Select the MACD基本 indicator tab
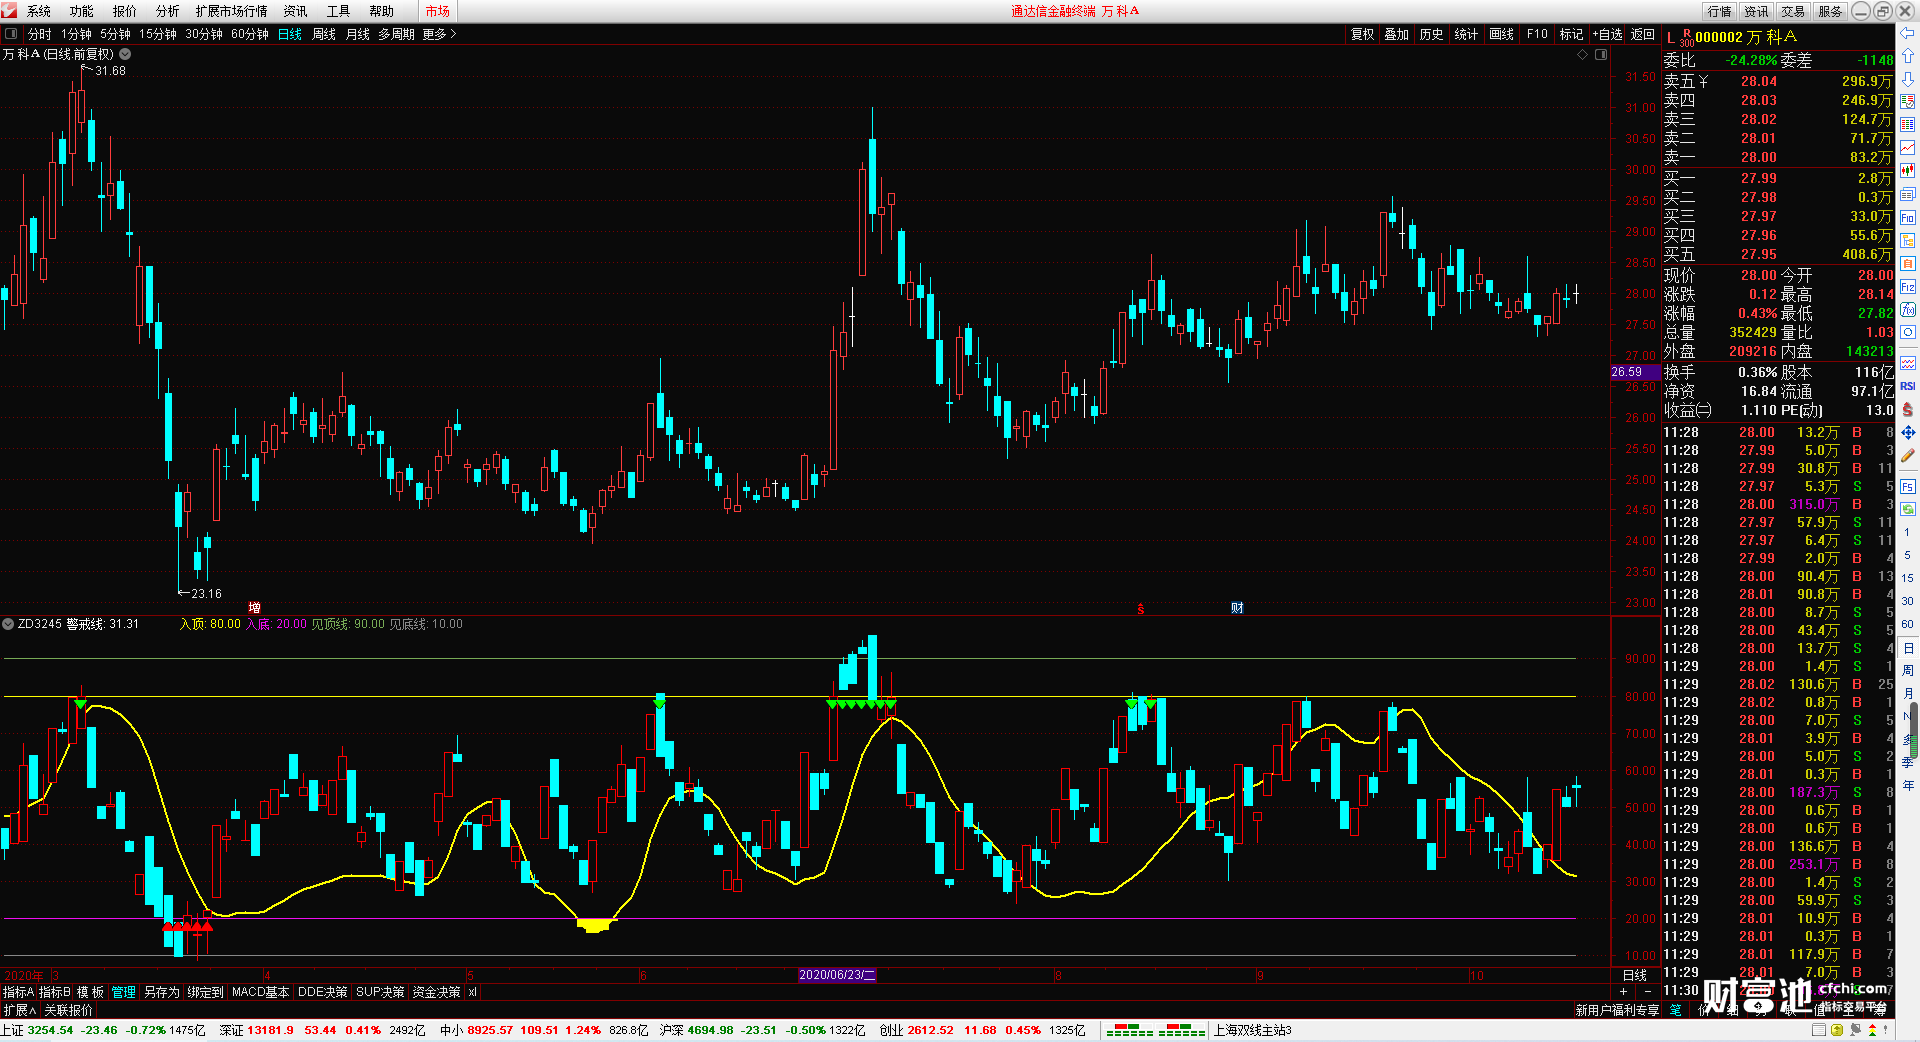The image size is (1920, 1042). [x=260, y=992]
